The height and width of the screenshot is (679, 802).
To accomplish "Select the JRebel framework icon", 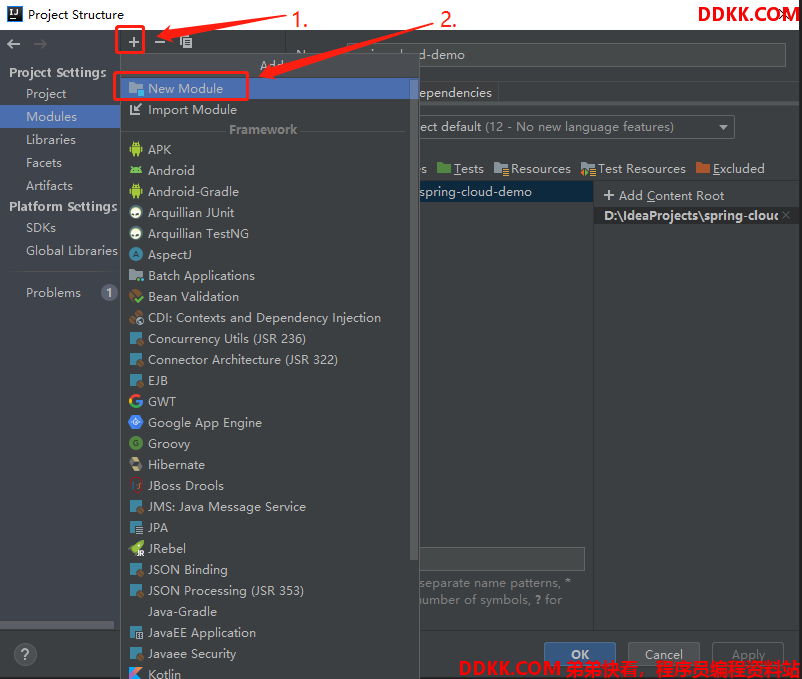I will [136, 549].
